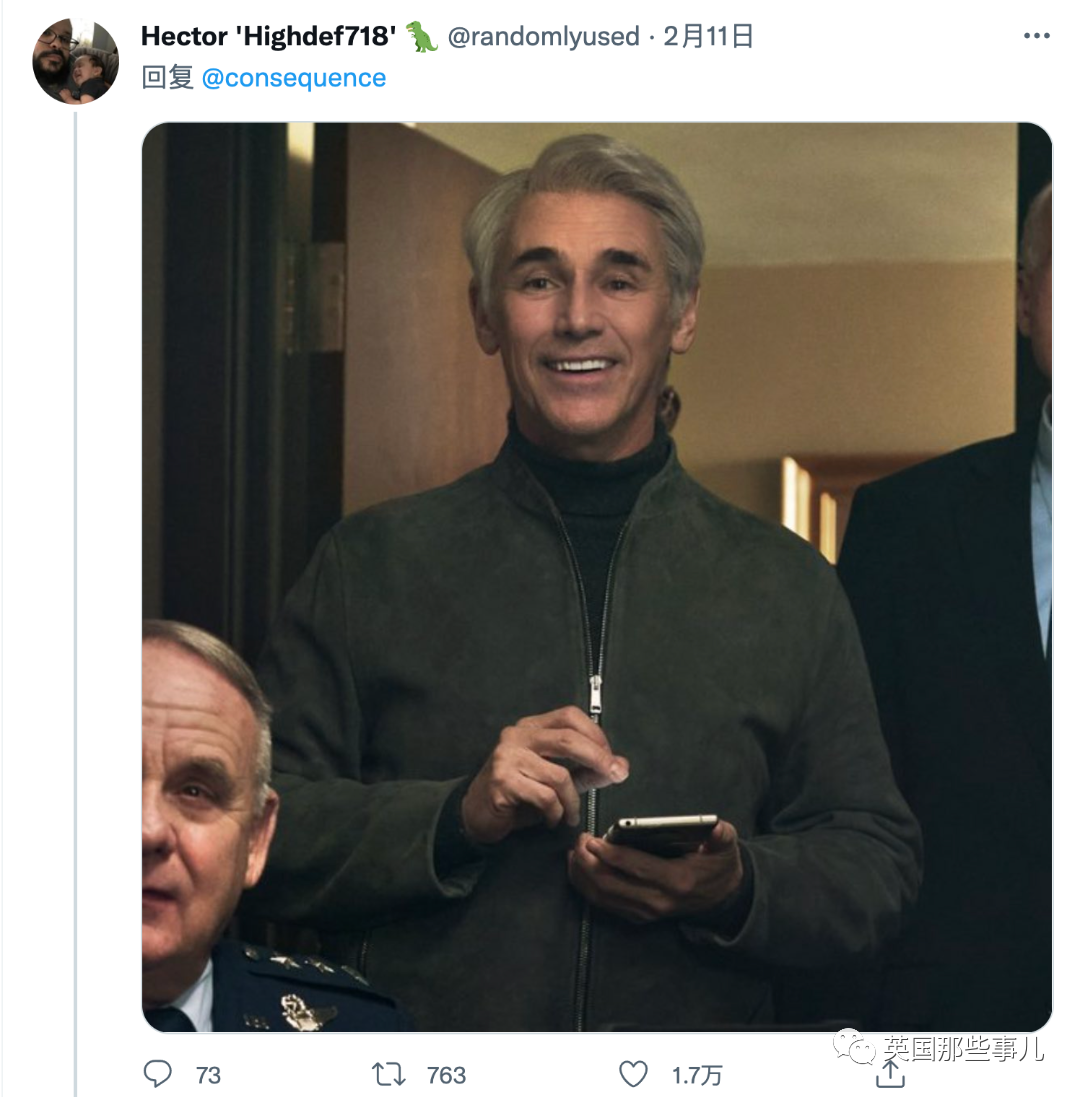Image resolution: width=1080 pixels, height=1097 pixels.
Task: Click the reply speech bubble icon
Action: coord(158,1074)
